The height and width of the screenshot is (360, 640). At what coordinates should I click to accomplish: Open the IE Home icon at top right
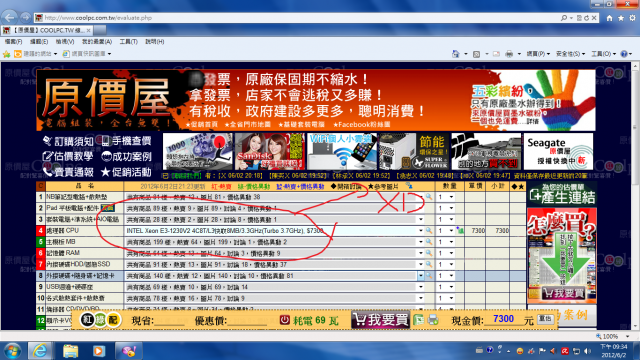(x=609, y=18)
